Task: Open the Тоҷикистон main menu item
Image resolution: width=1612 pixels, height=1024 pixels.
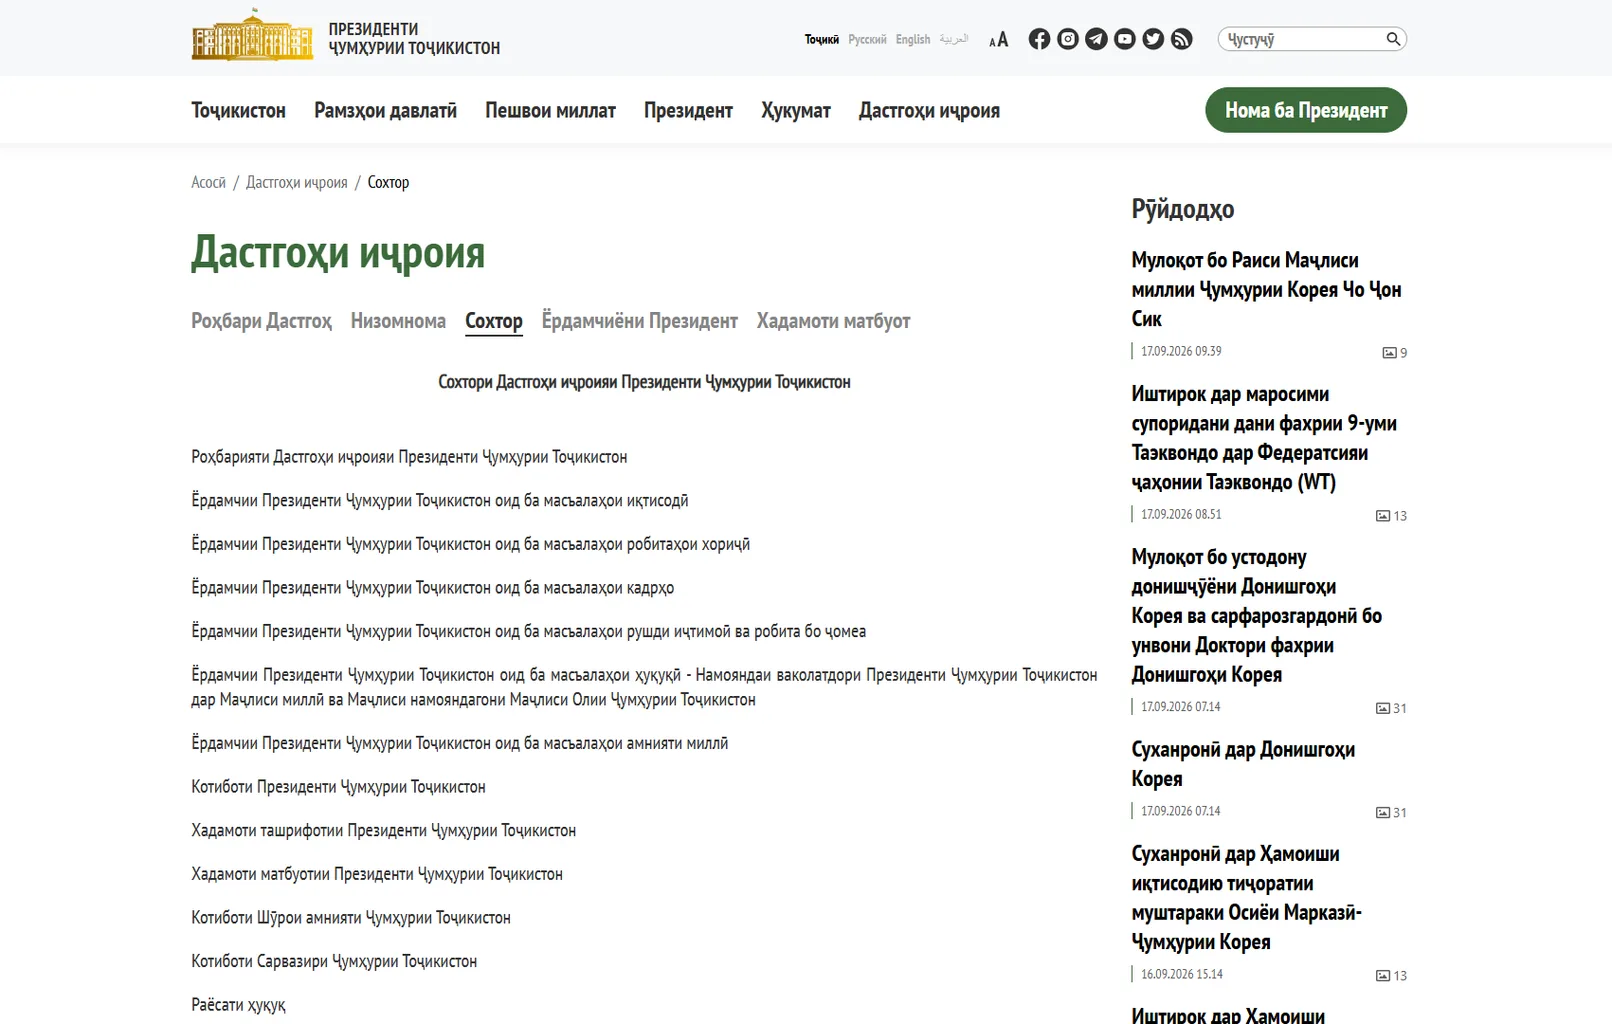Action: [238, 111]
